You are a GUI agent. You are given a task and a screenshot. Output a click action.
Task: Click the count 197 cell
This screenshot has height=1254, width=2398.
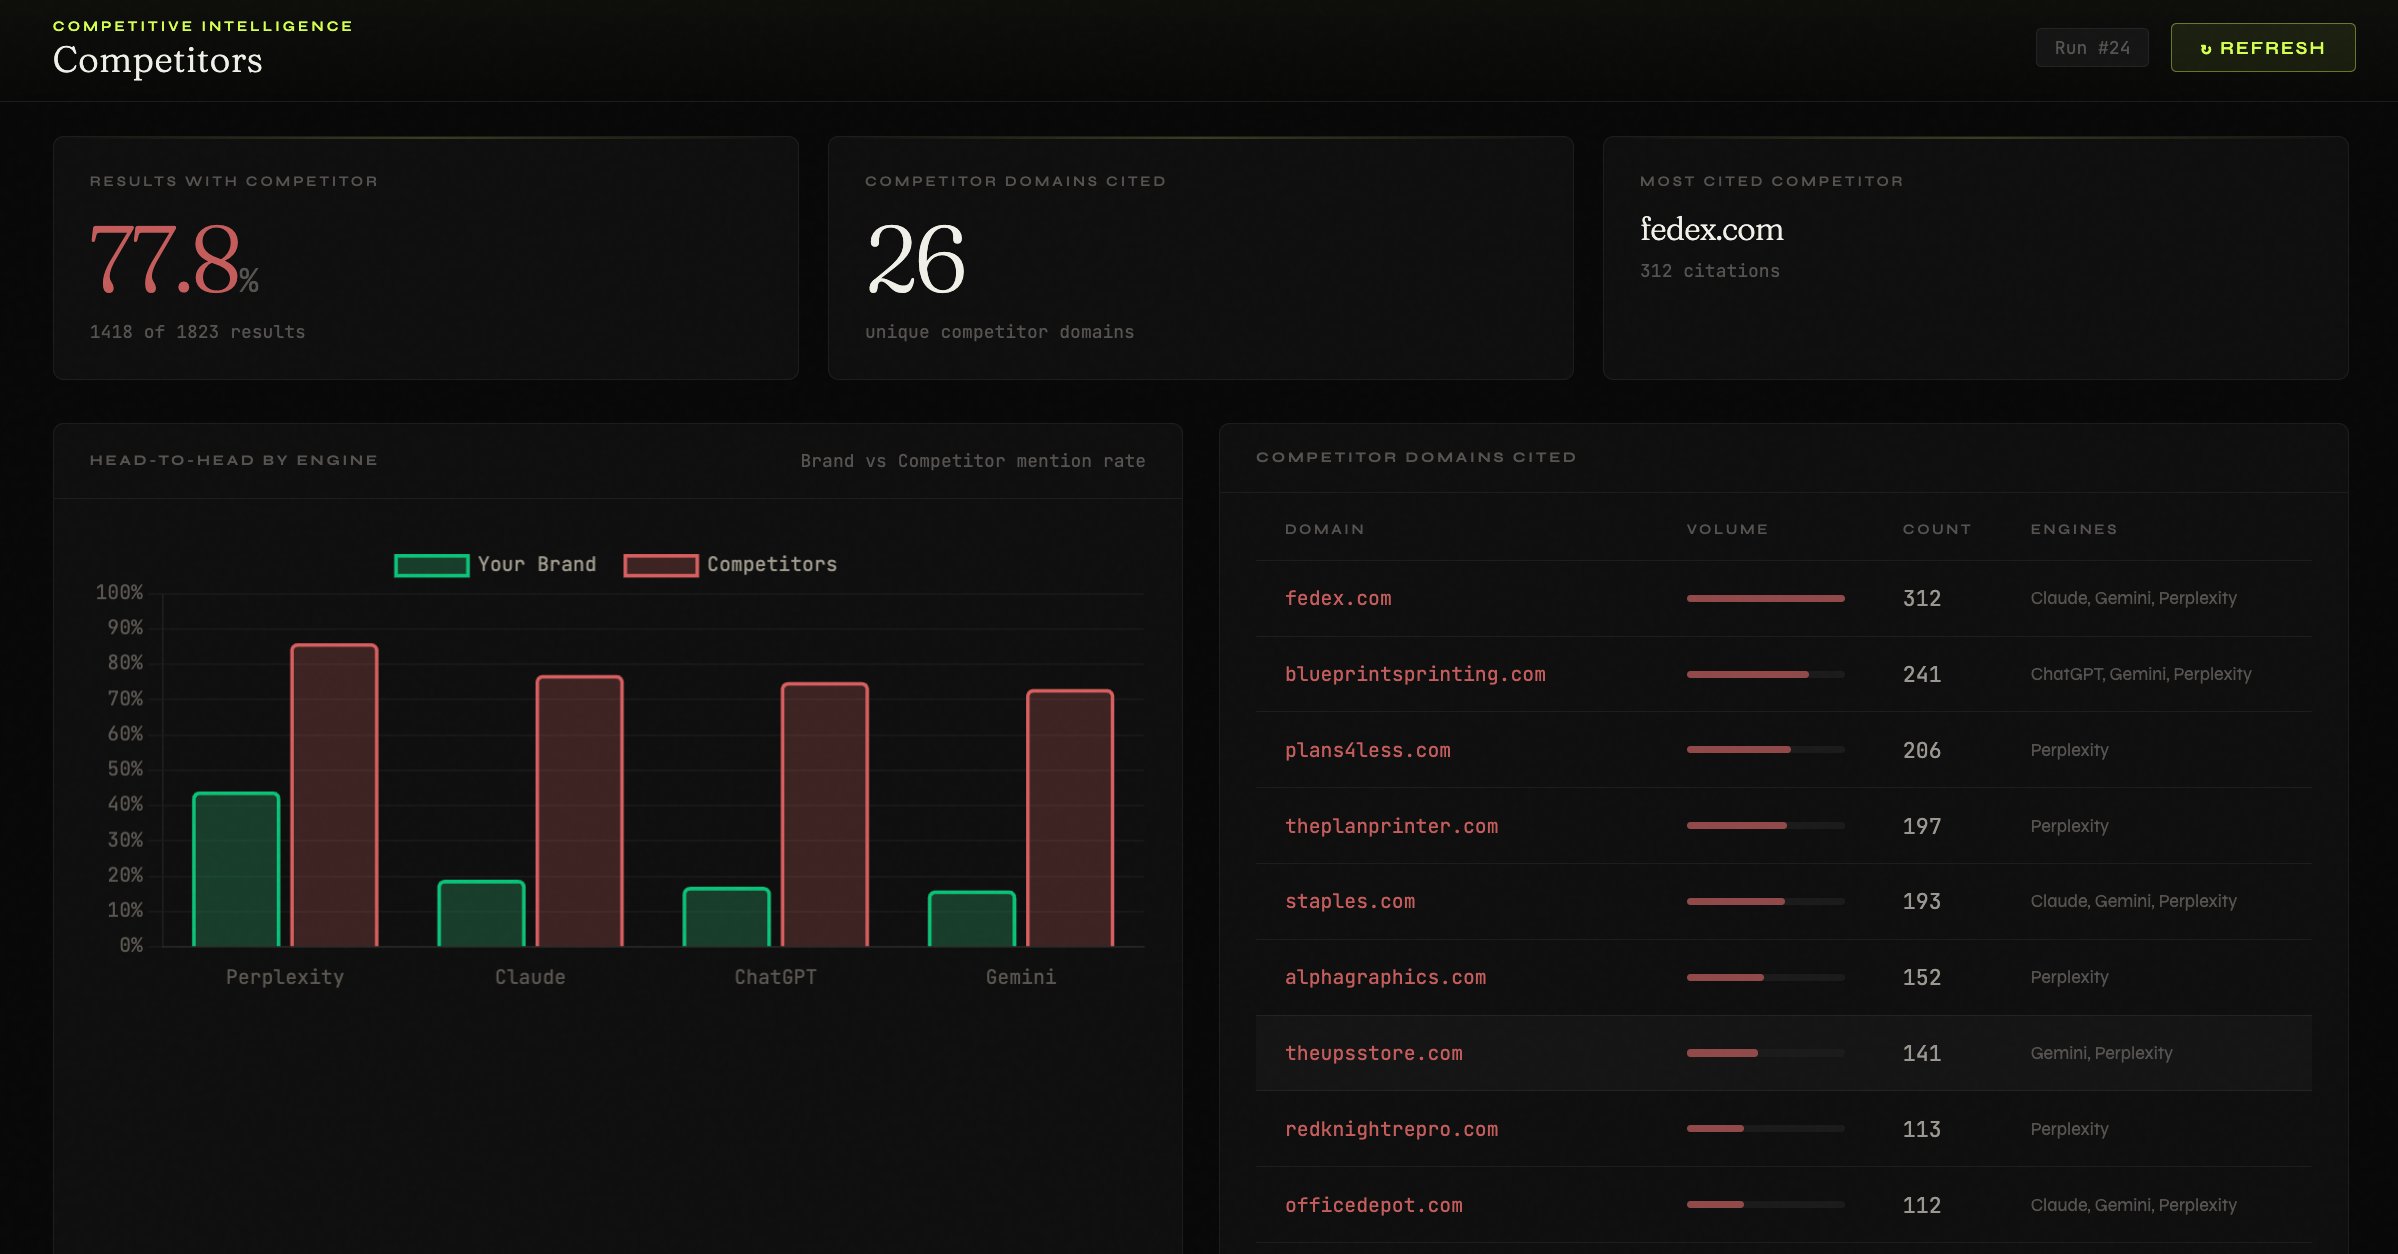(x=1921, y=826)
